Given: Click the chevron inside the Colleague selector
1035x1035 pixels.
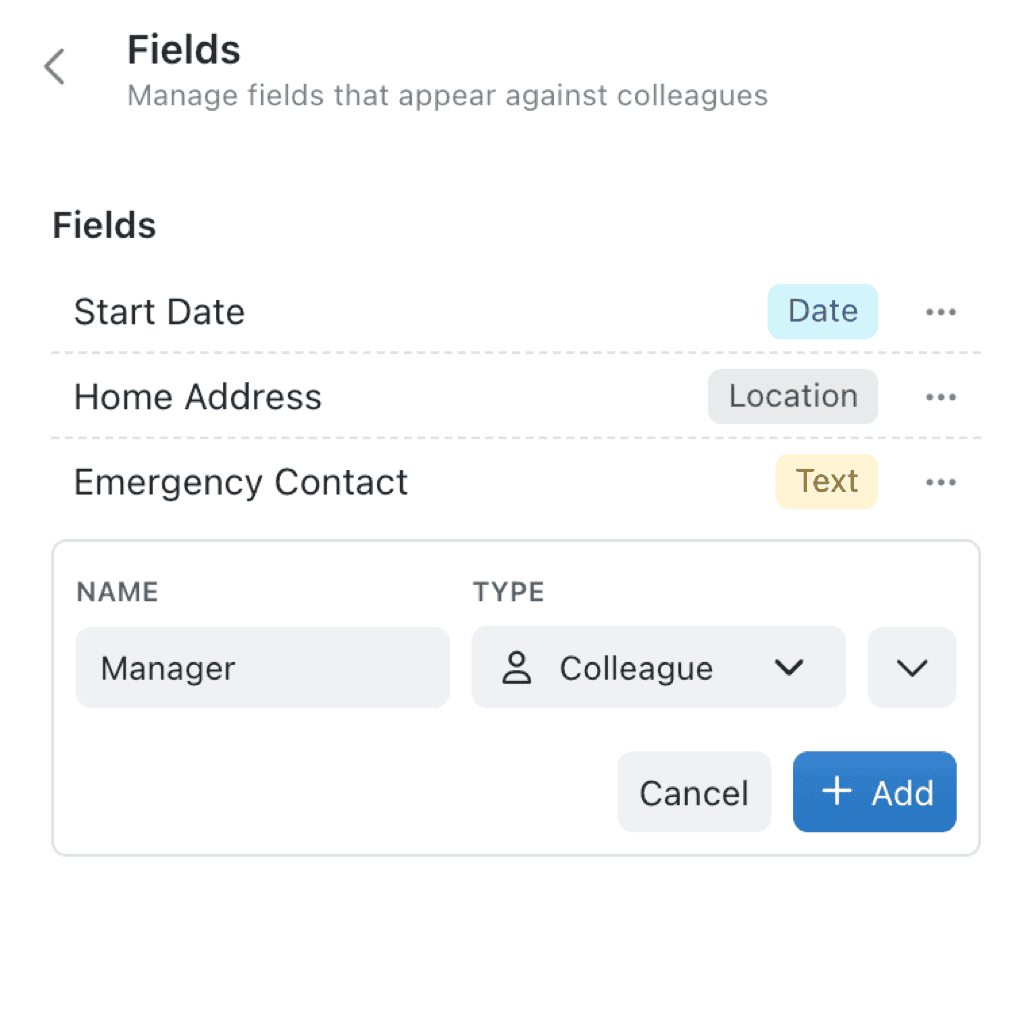Looking at the screenshot, I should (789, 667).
